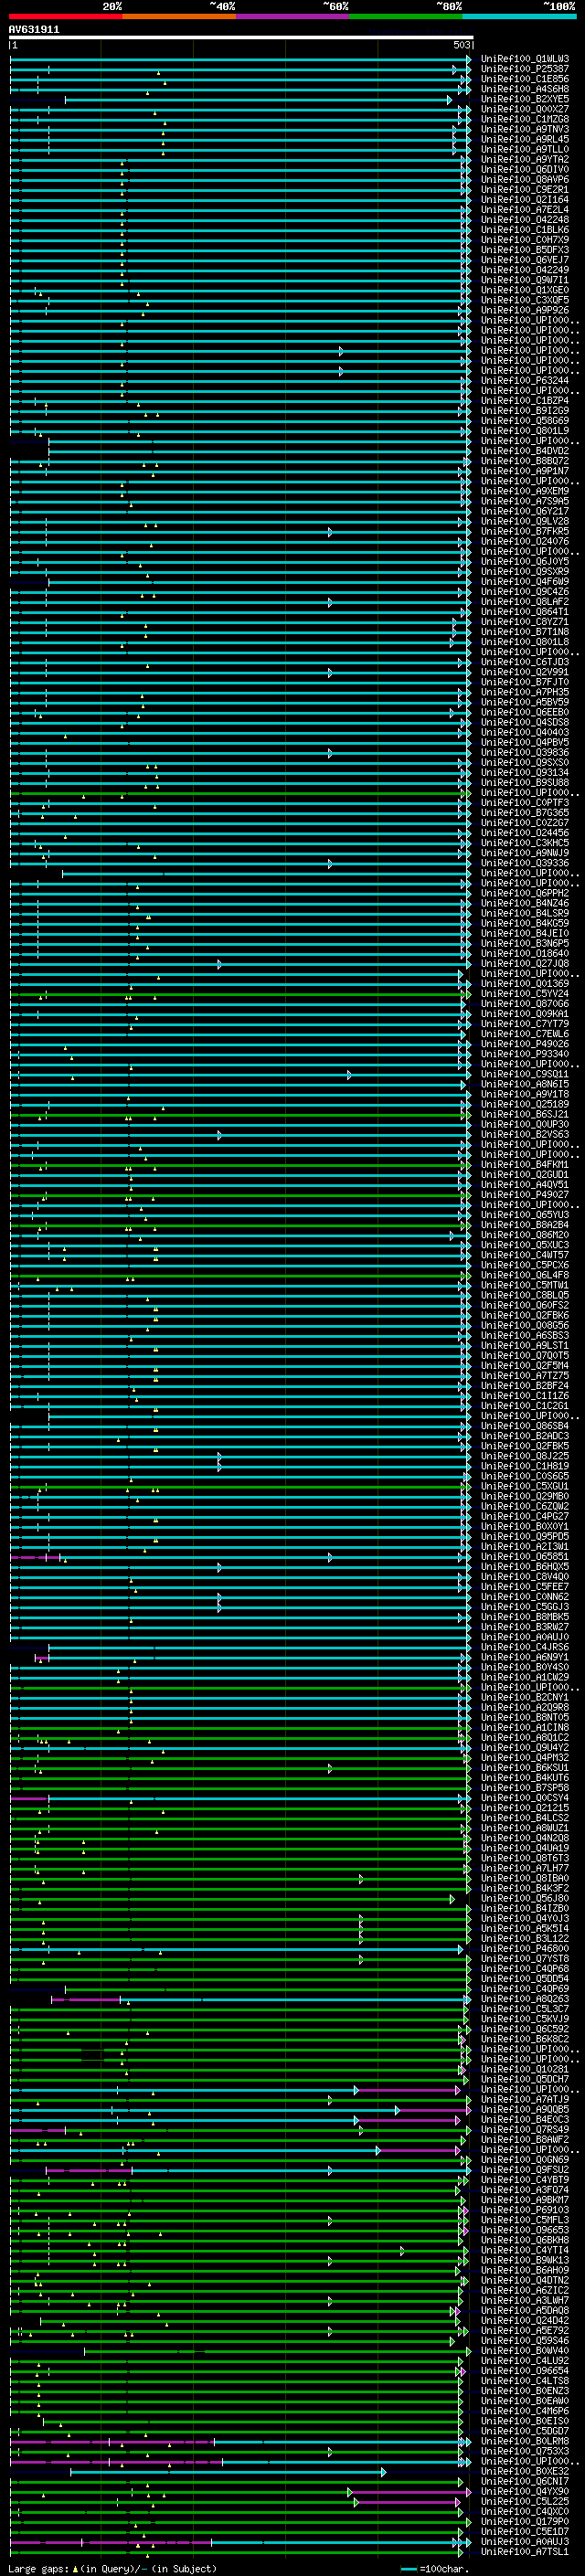Select the label UniRef100_Q0UP30

pyautogui.click(x=525, y=1124)
